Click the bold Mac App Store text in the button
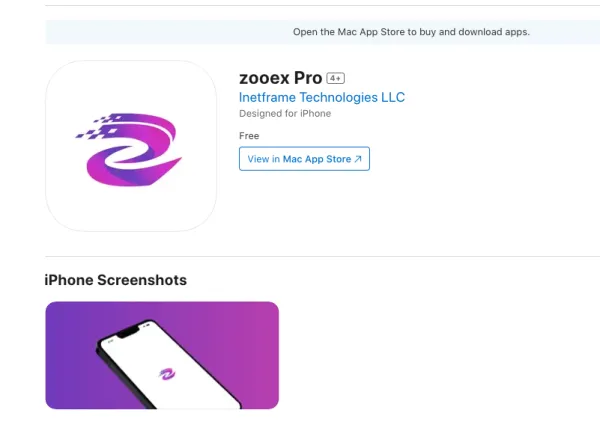The image size is (600, 422). pyautogui.click(x=316, y=159)
